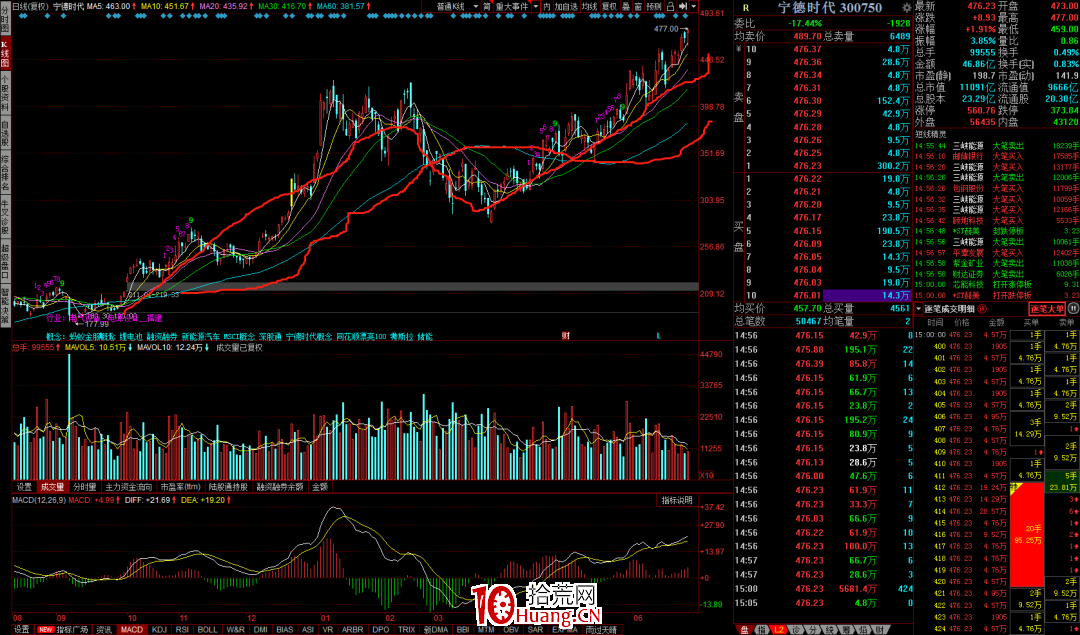Click the NEW 指标广场 button
The width and height of the screenshot is (1080, 635).
tap(63, 629)
